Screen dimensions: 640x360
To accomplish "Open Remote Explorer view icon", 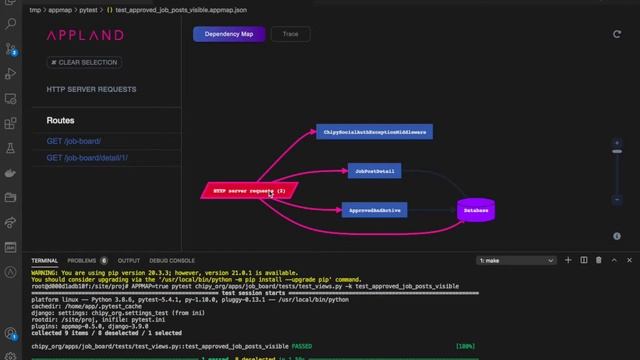I will point(11,98).
